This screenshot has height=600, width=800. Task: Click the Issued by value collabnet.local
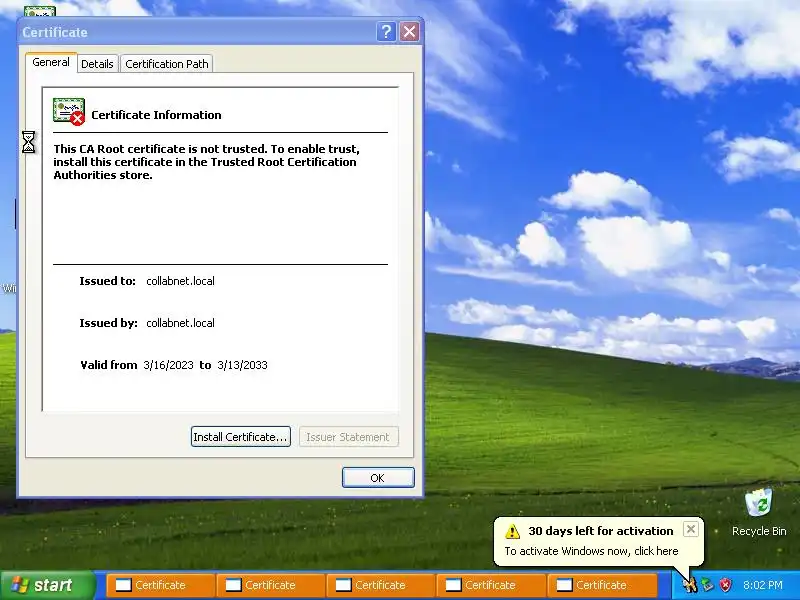(180, 323)
